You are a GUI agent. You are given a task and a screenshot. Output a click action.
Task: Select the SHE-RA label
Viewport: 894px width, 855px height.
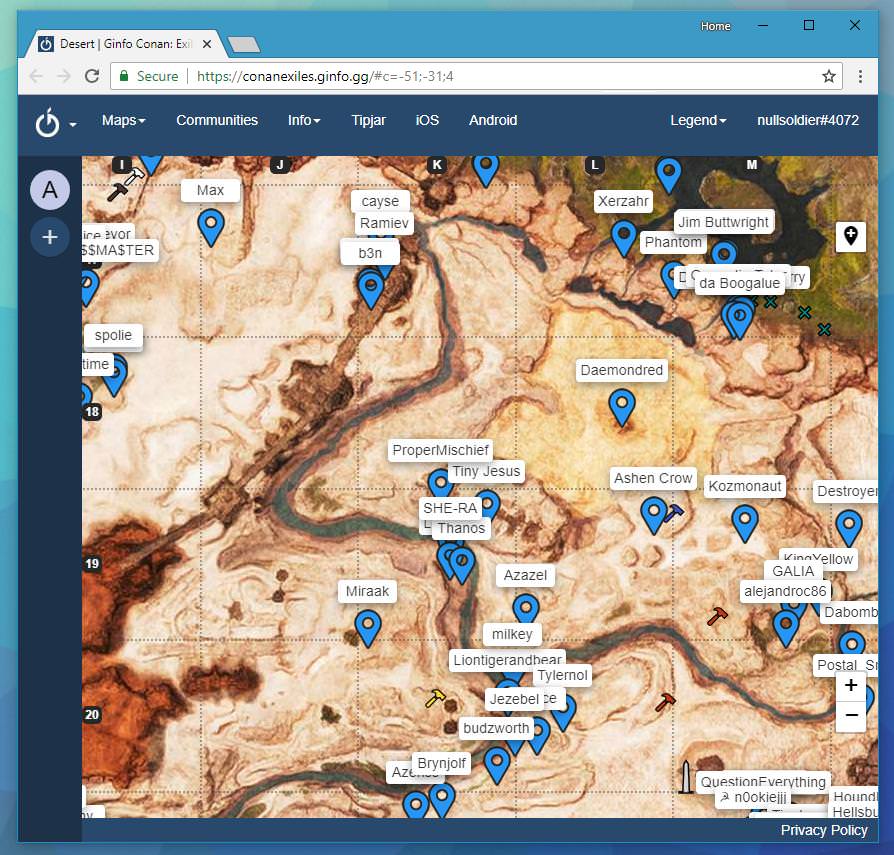point(450,508)
